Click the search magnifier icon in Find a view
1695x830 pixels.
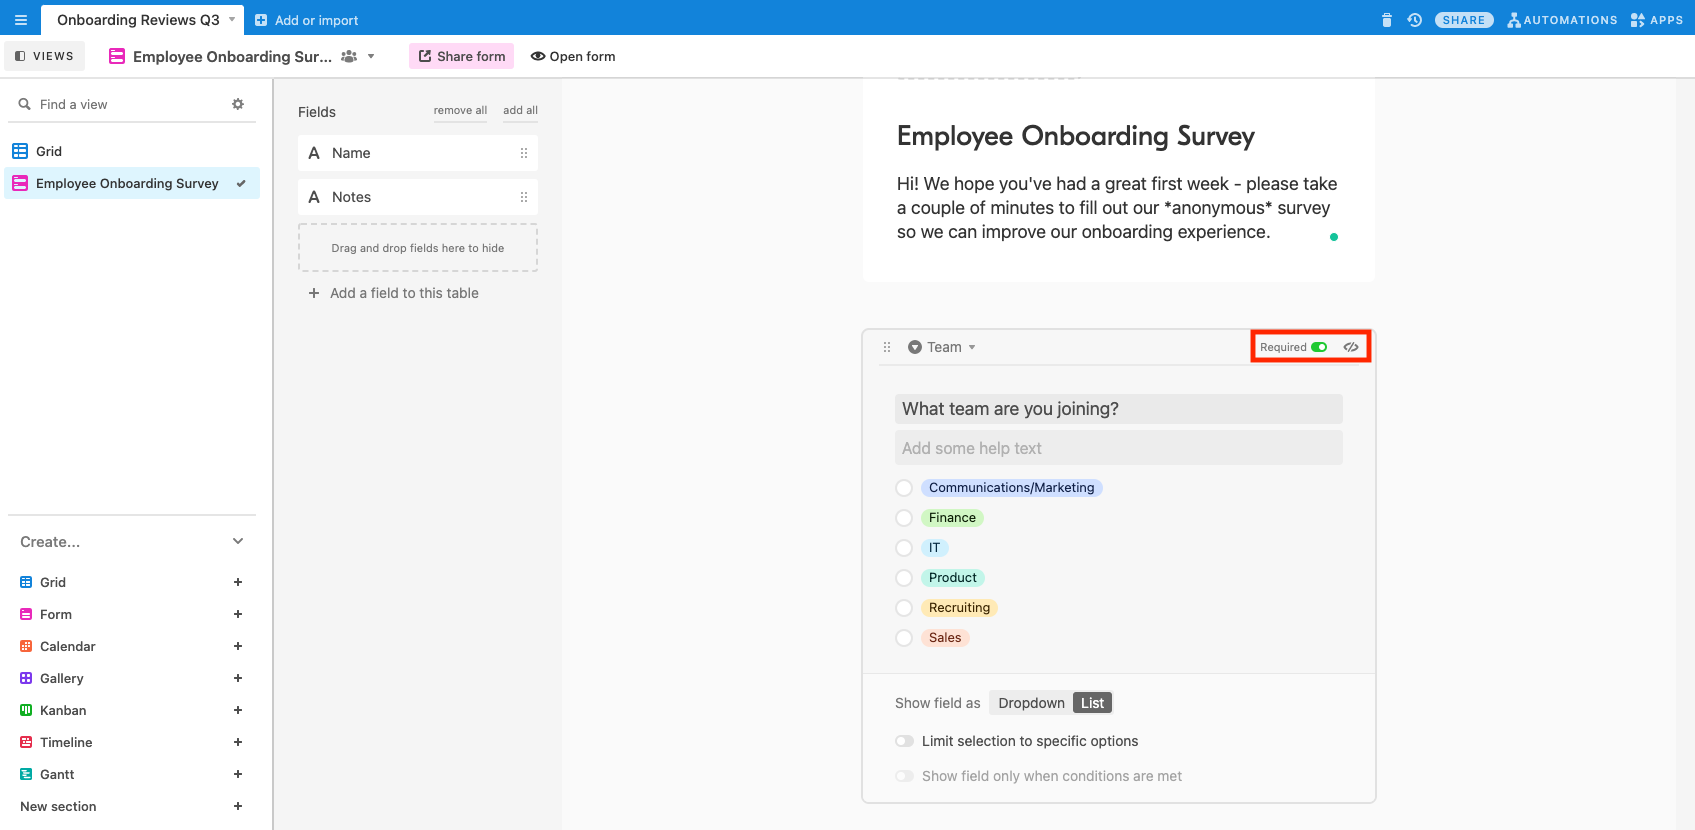click(25, 104)
